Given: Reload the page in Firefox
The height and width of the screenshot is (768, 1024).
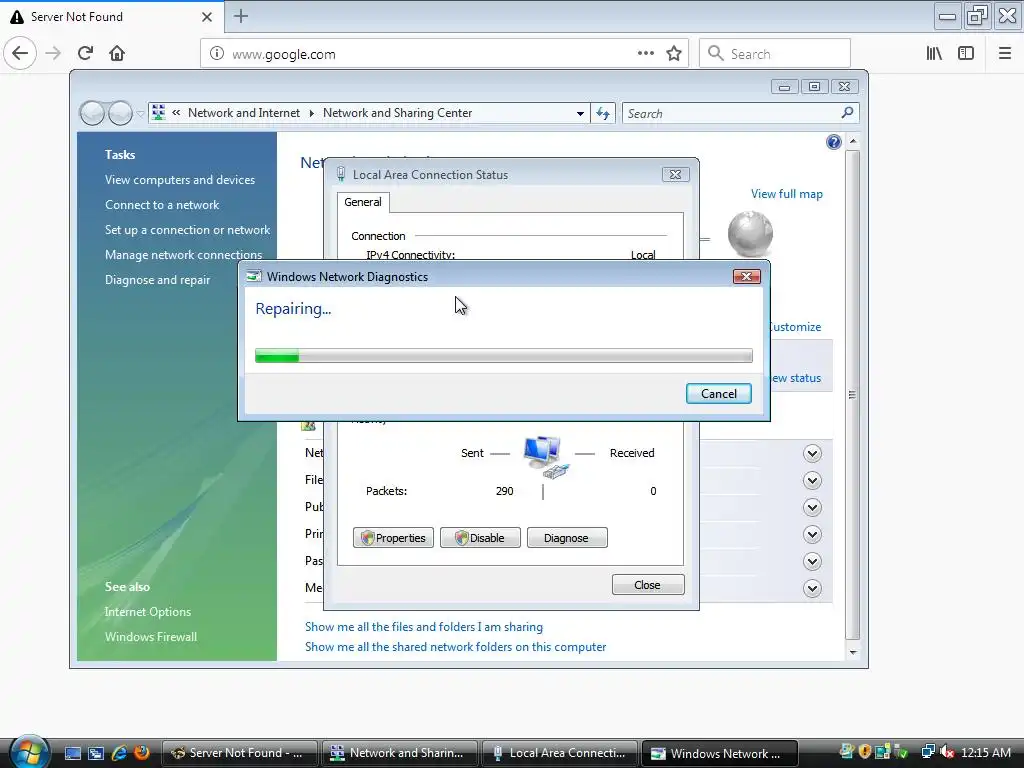Looking at the screenshot, I should 86,54.
